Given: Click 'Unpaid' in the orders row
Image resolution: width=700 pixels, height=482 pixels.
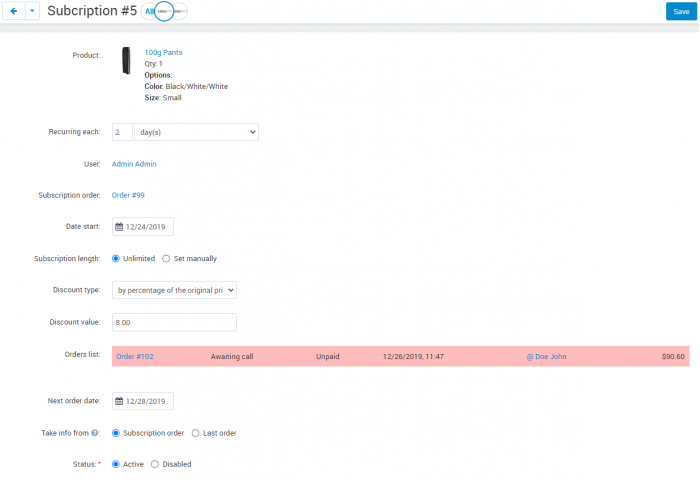Looking at the screenshot, I should pos(328,357).
